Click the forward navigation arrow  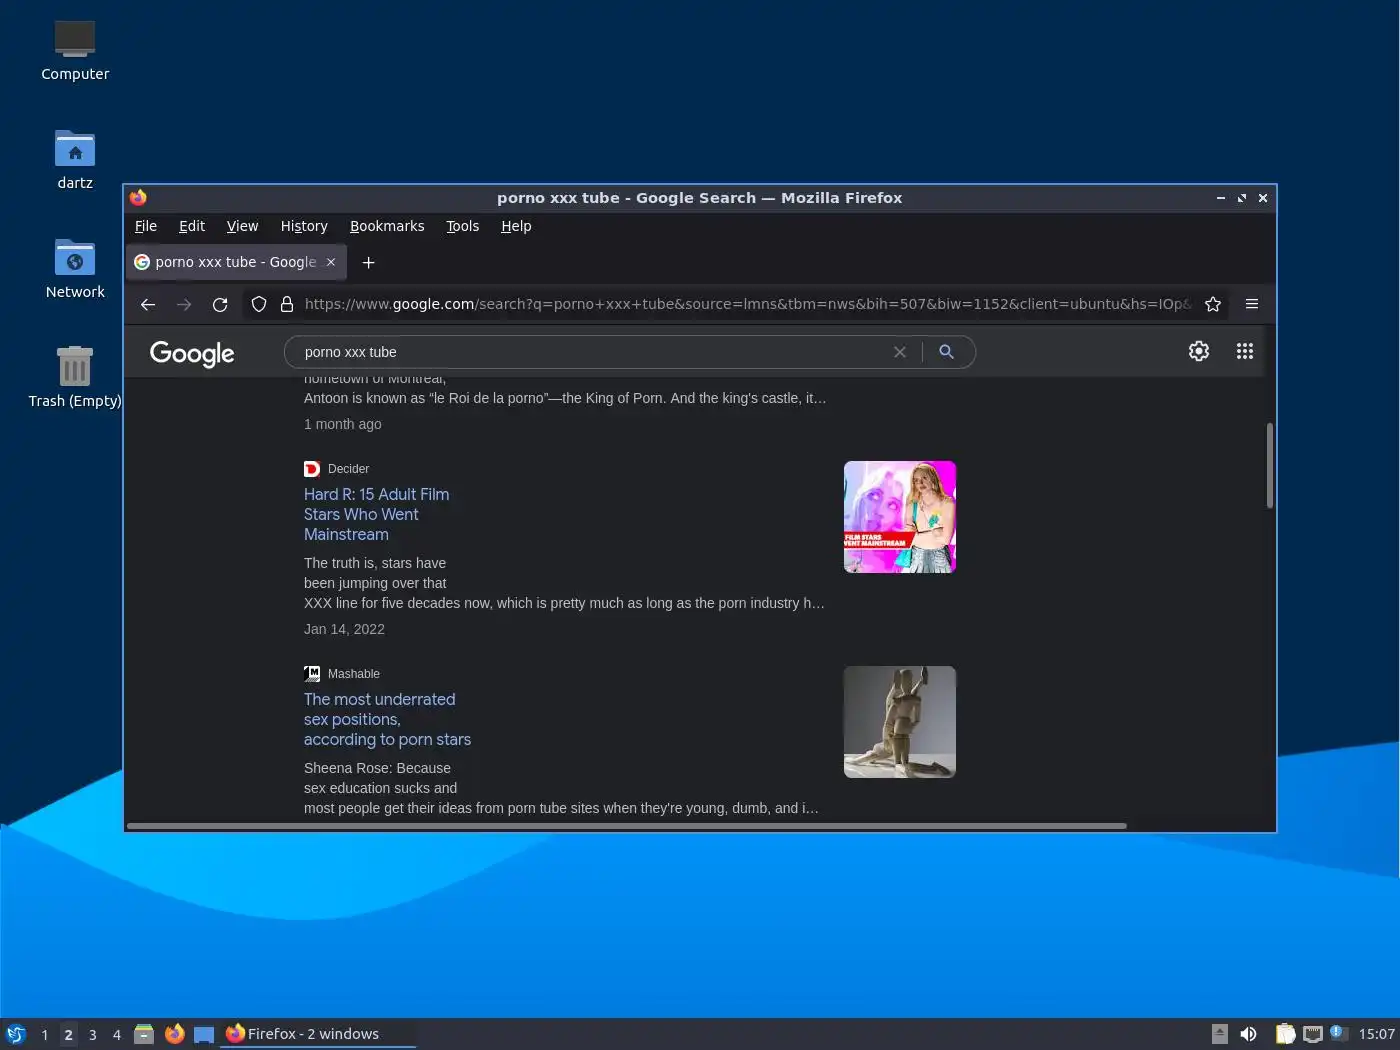(x=184, y=304)
